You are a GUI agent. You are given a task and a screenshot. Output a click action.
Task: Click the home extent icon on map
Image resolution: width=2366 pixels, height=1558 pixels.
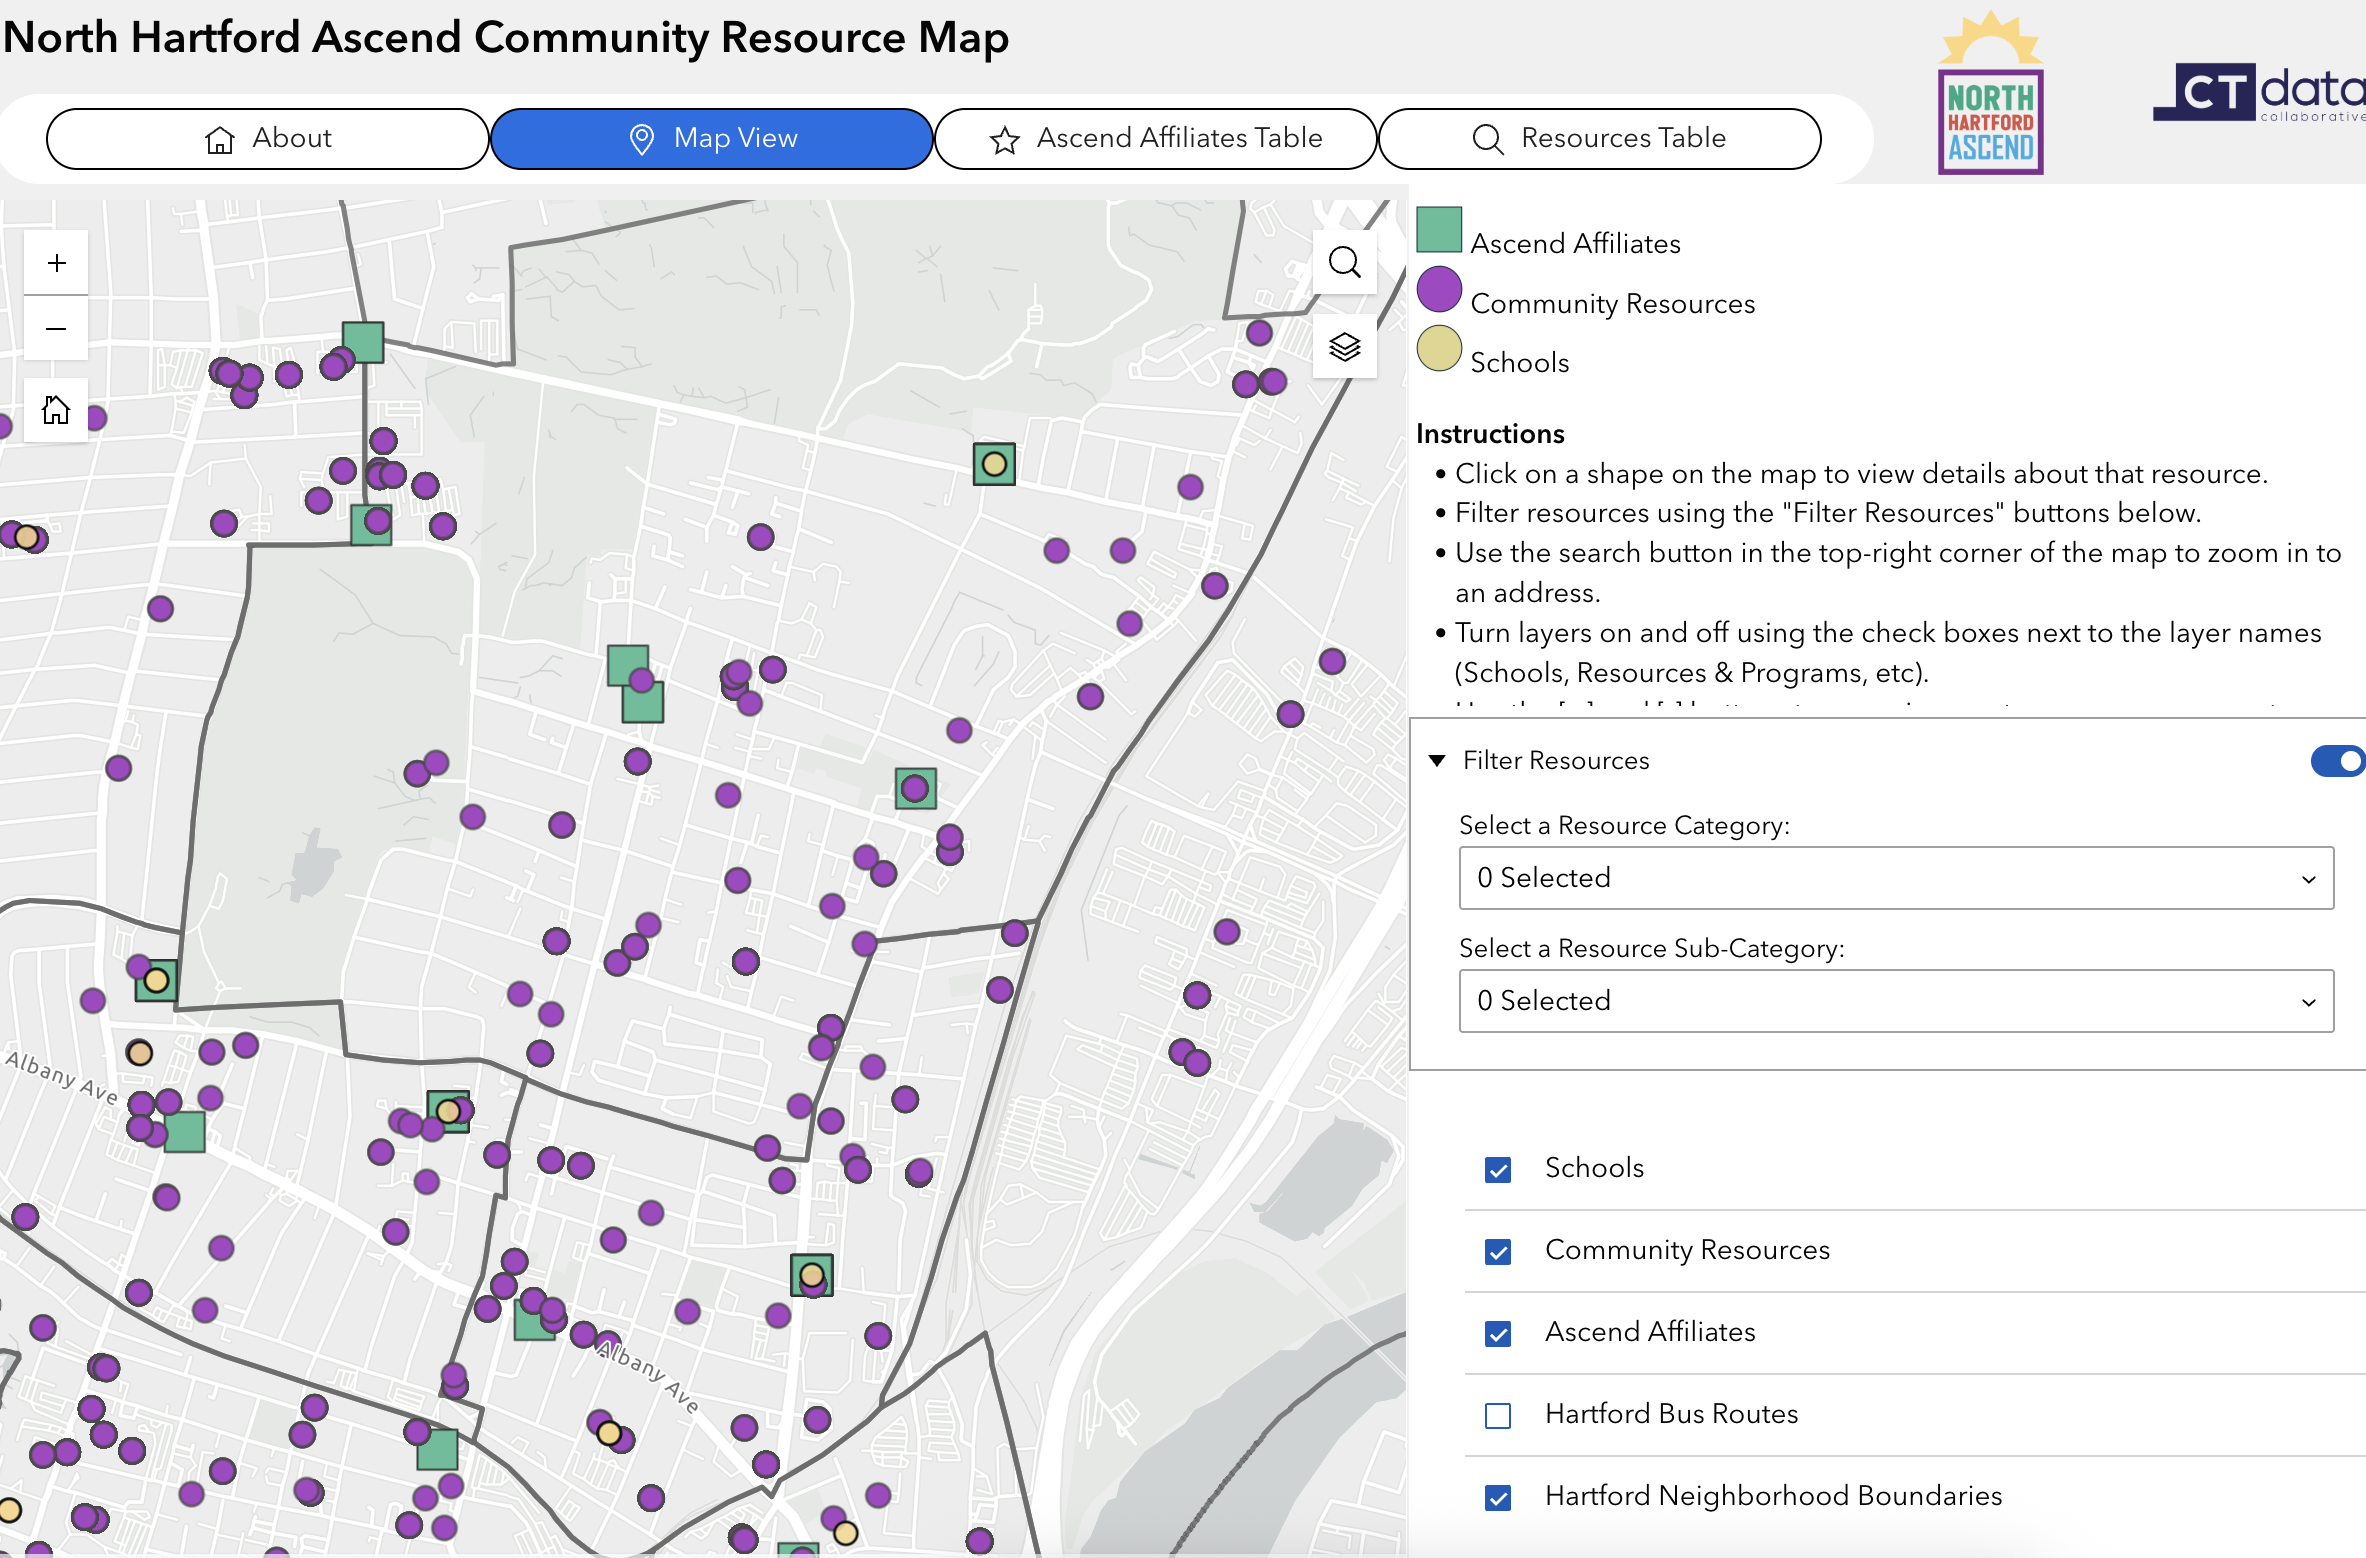pos(56,410)
